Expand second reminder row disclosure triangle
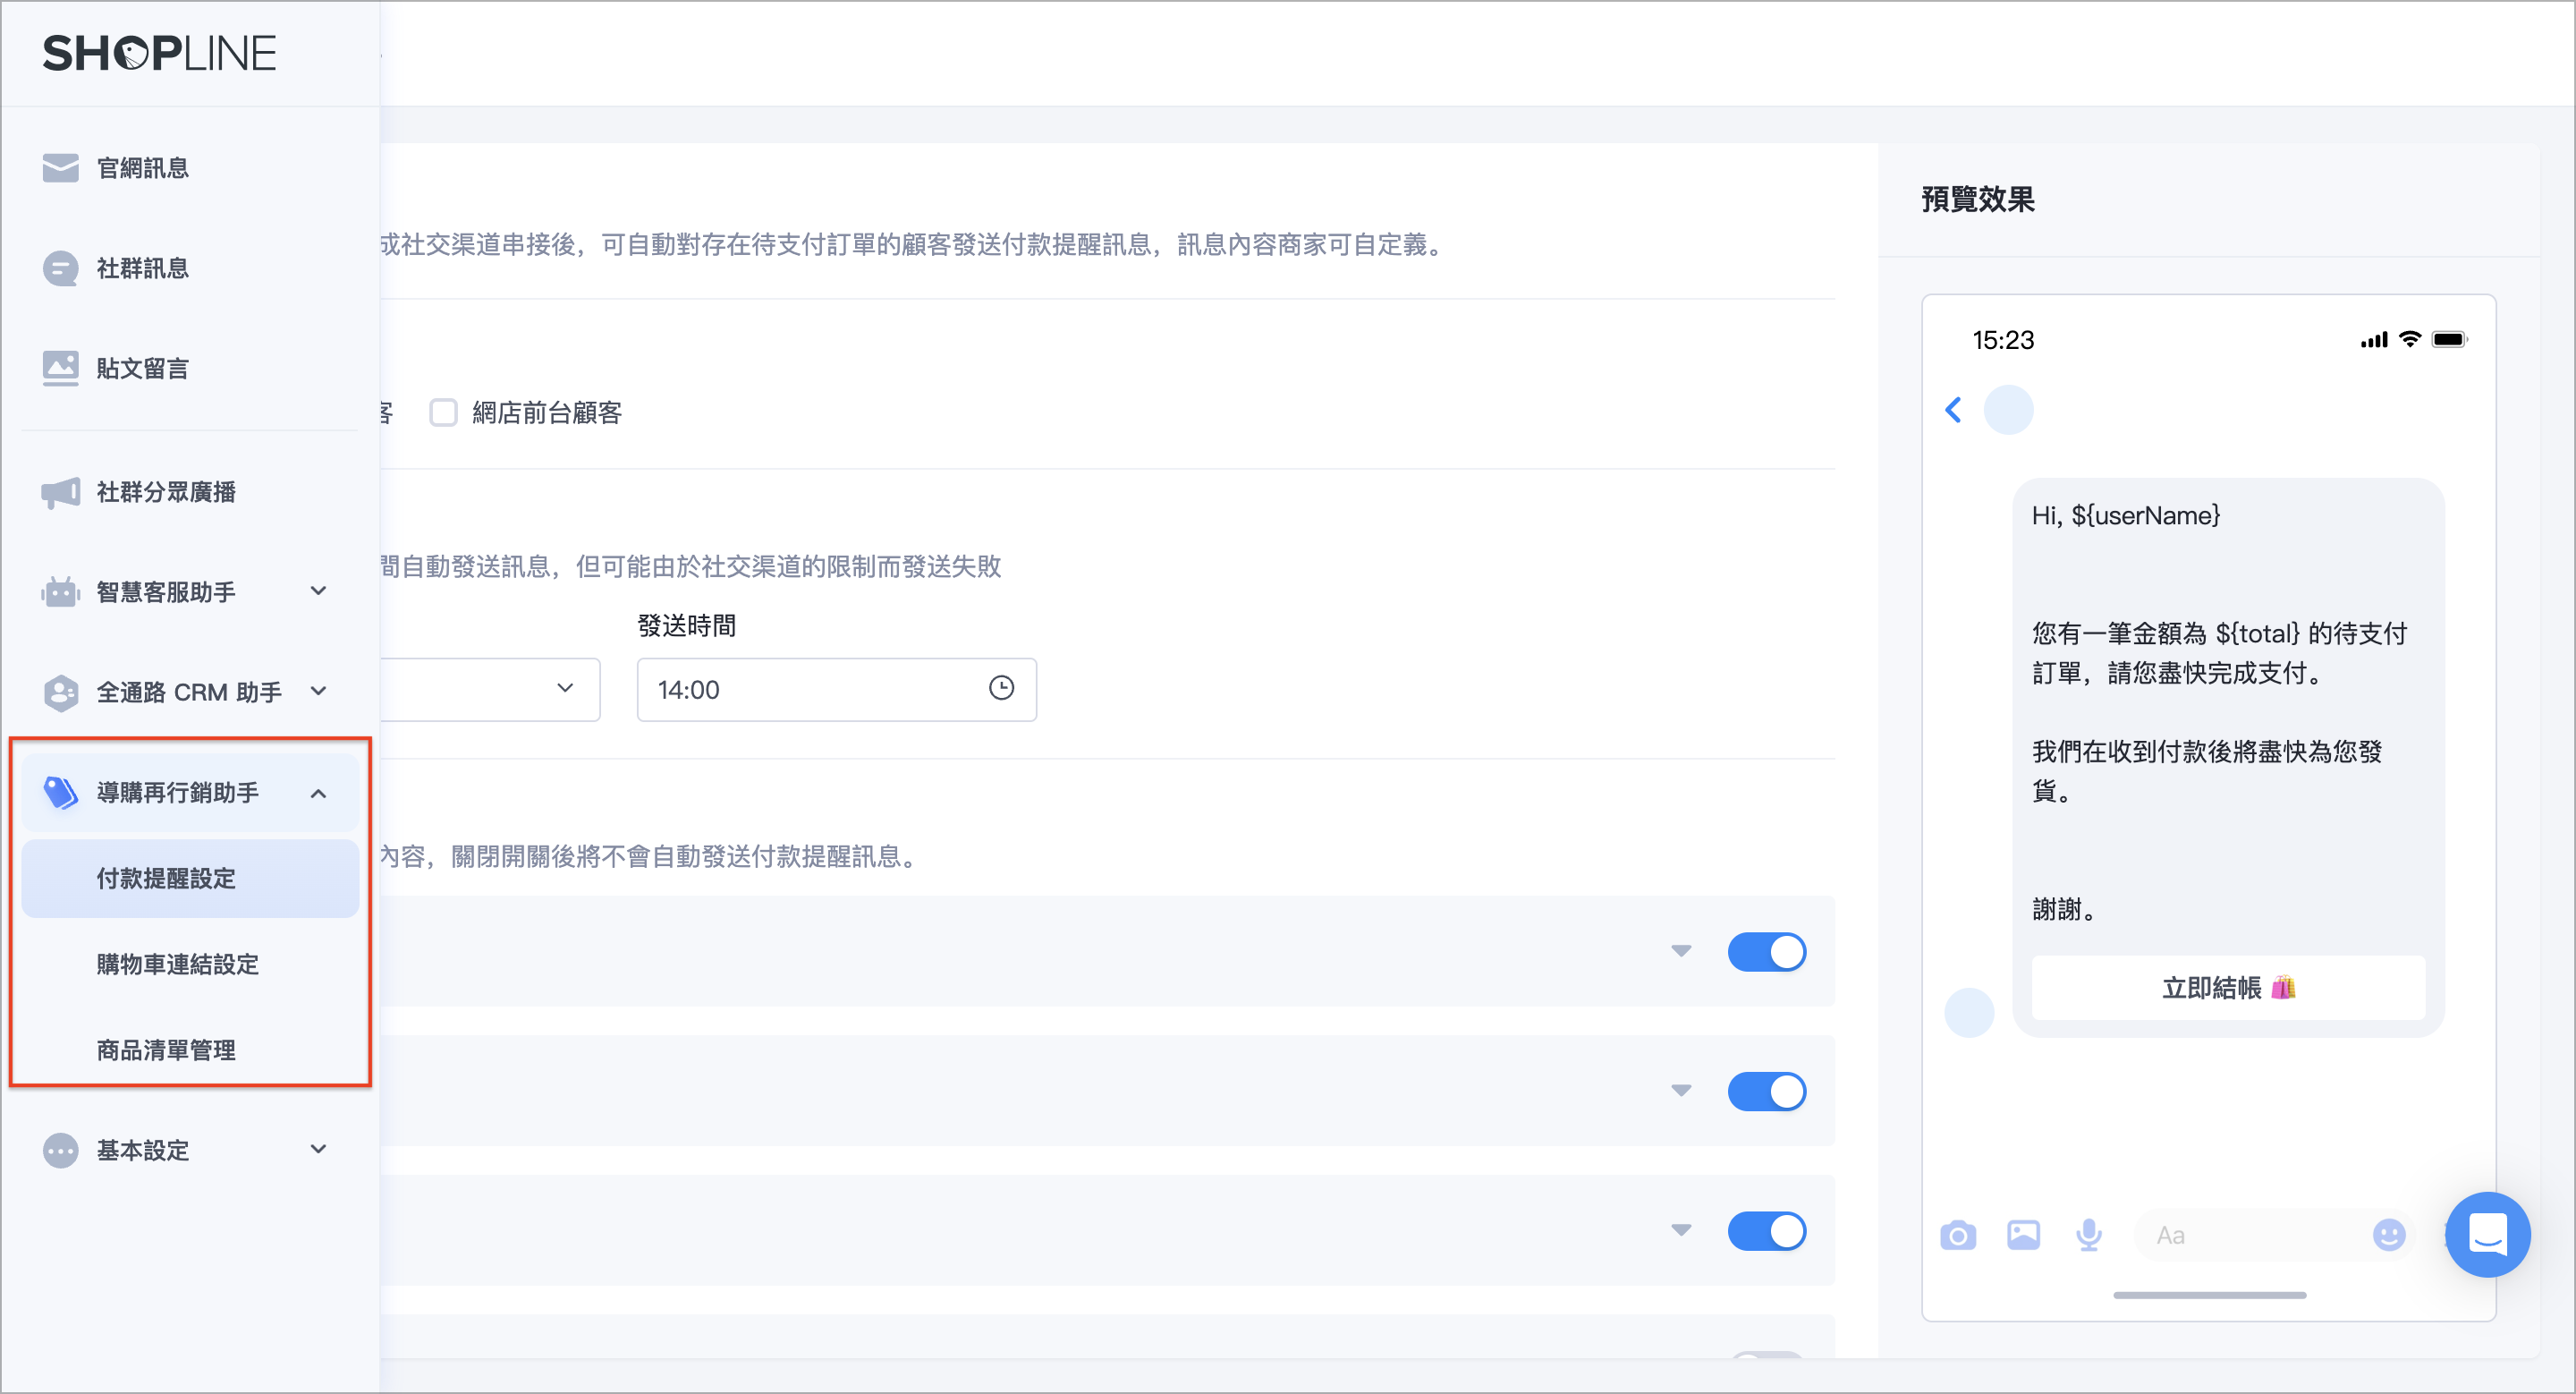Viewport: 2576px width, 1394px height. [1681, 1091]
